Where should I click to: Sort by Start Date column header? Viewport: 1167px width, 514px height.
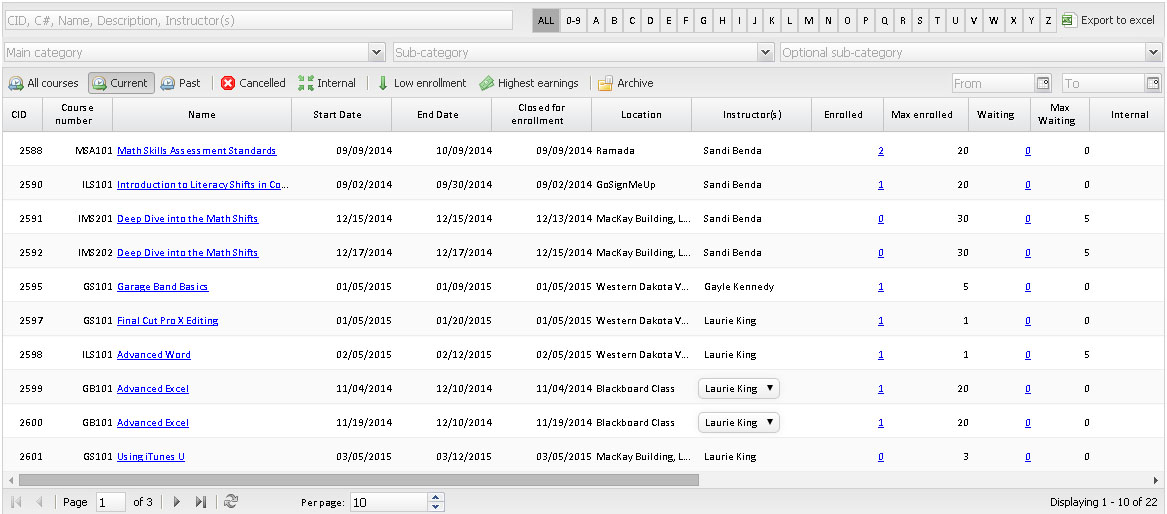[342, 115]
